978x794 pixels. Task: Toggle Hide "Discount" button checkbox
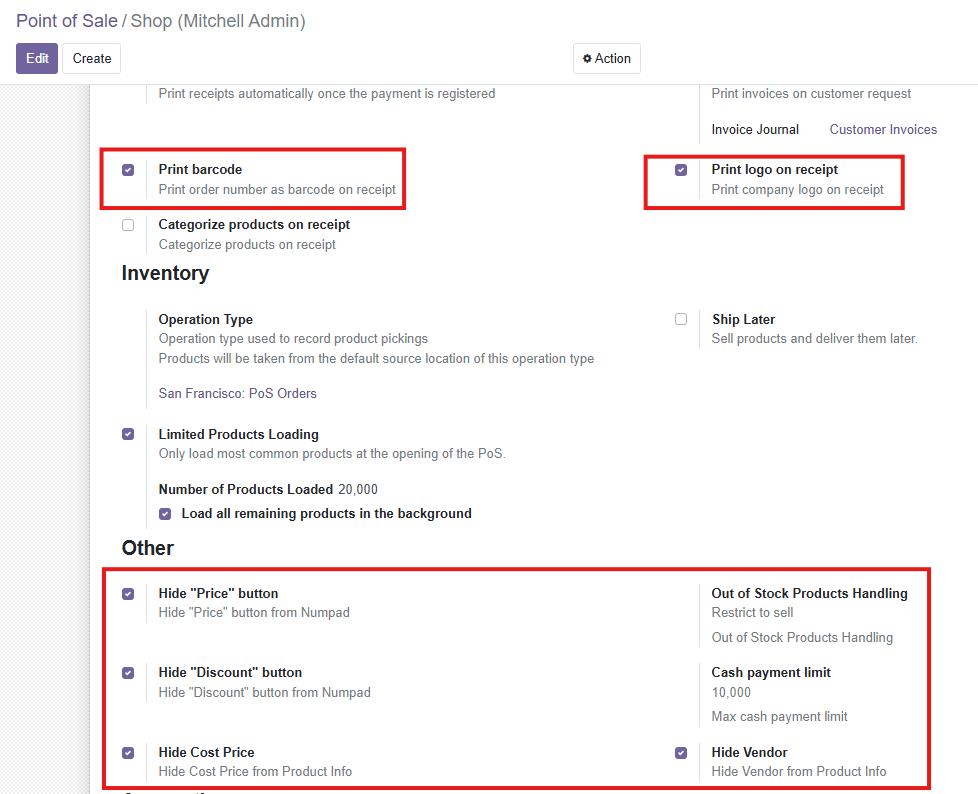coord(128,673)
